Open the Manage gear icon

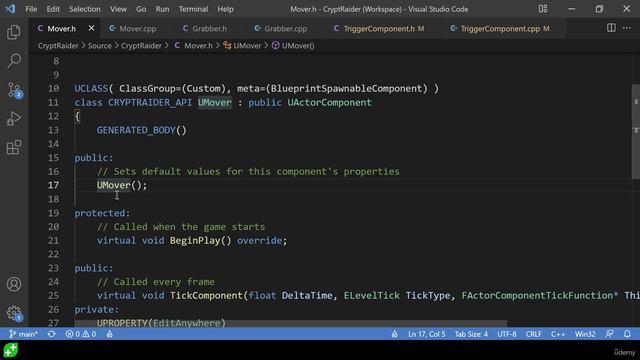click(15, 313)
